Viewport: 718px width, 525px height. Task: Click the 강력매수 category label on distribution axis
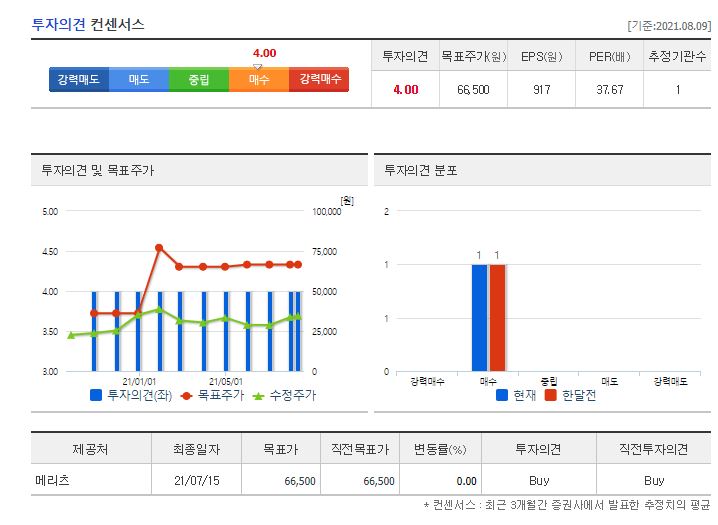[427, 381]
